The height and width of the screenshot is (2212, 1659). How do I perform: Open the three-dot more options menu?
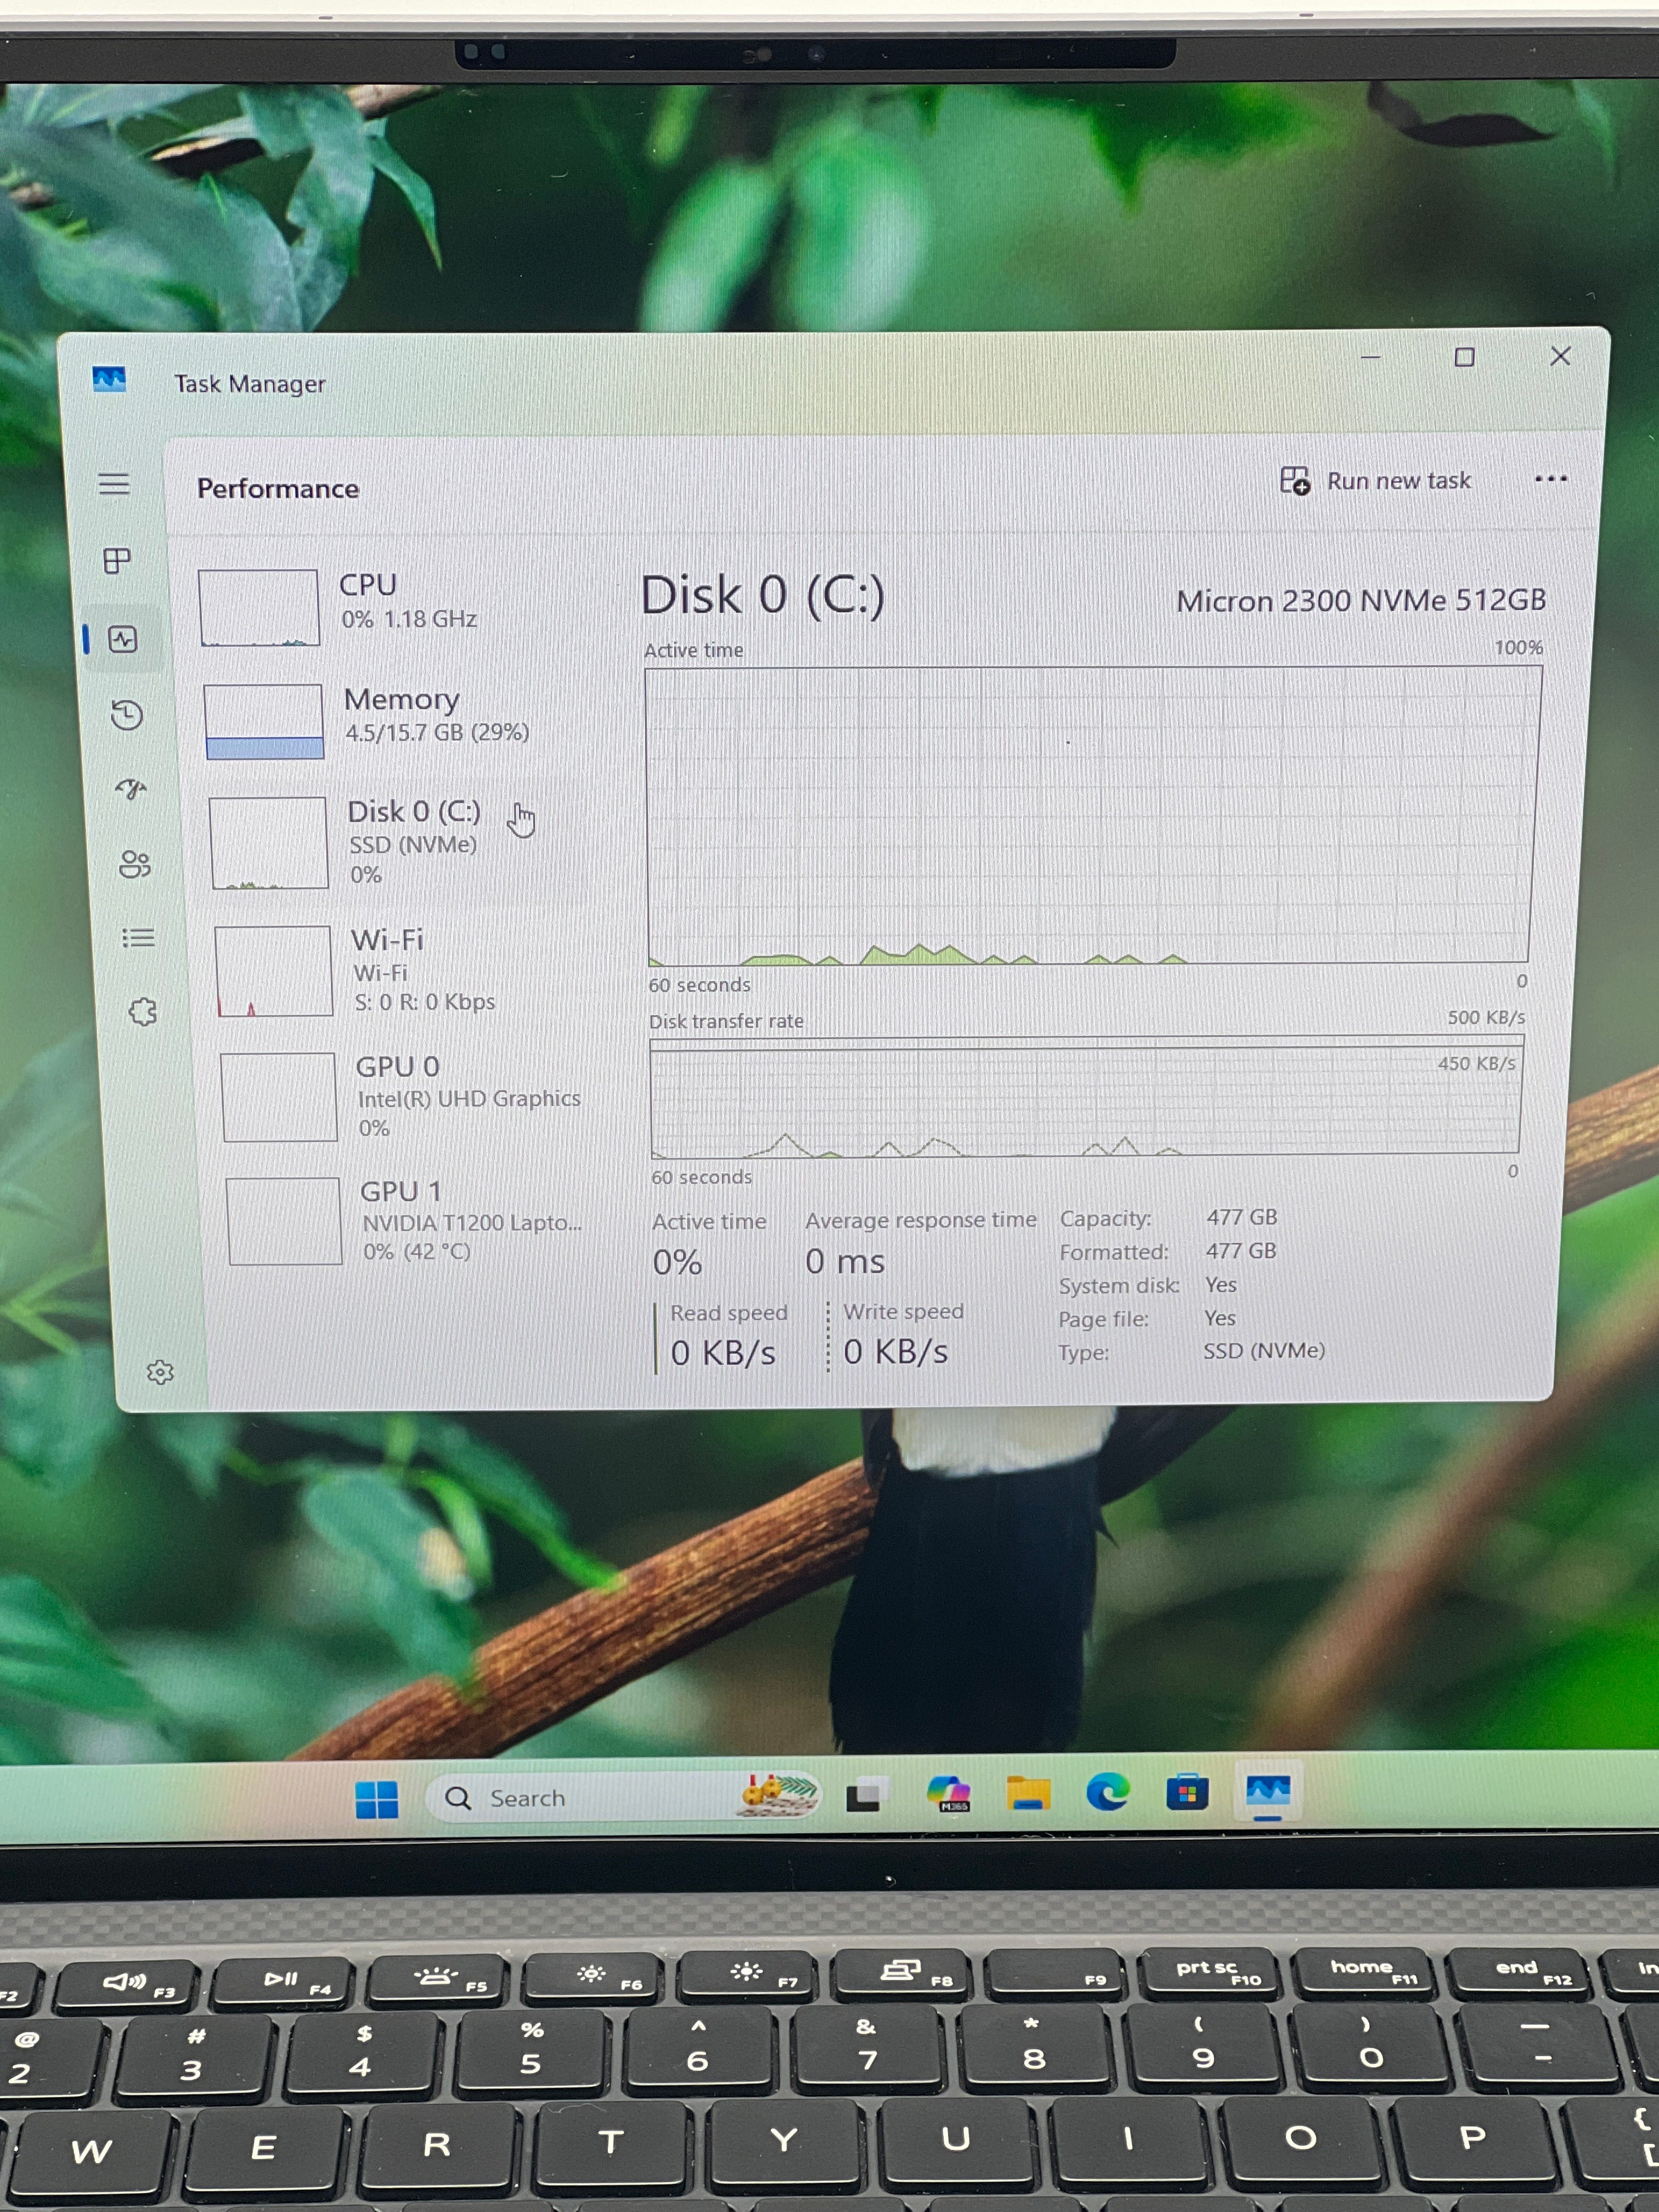(x=1550, y=479)
